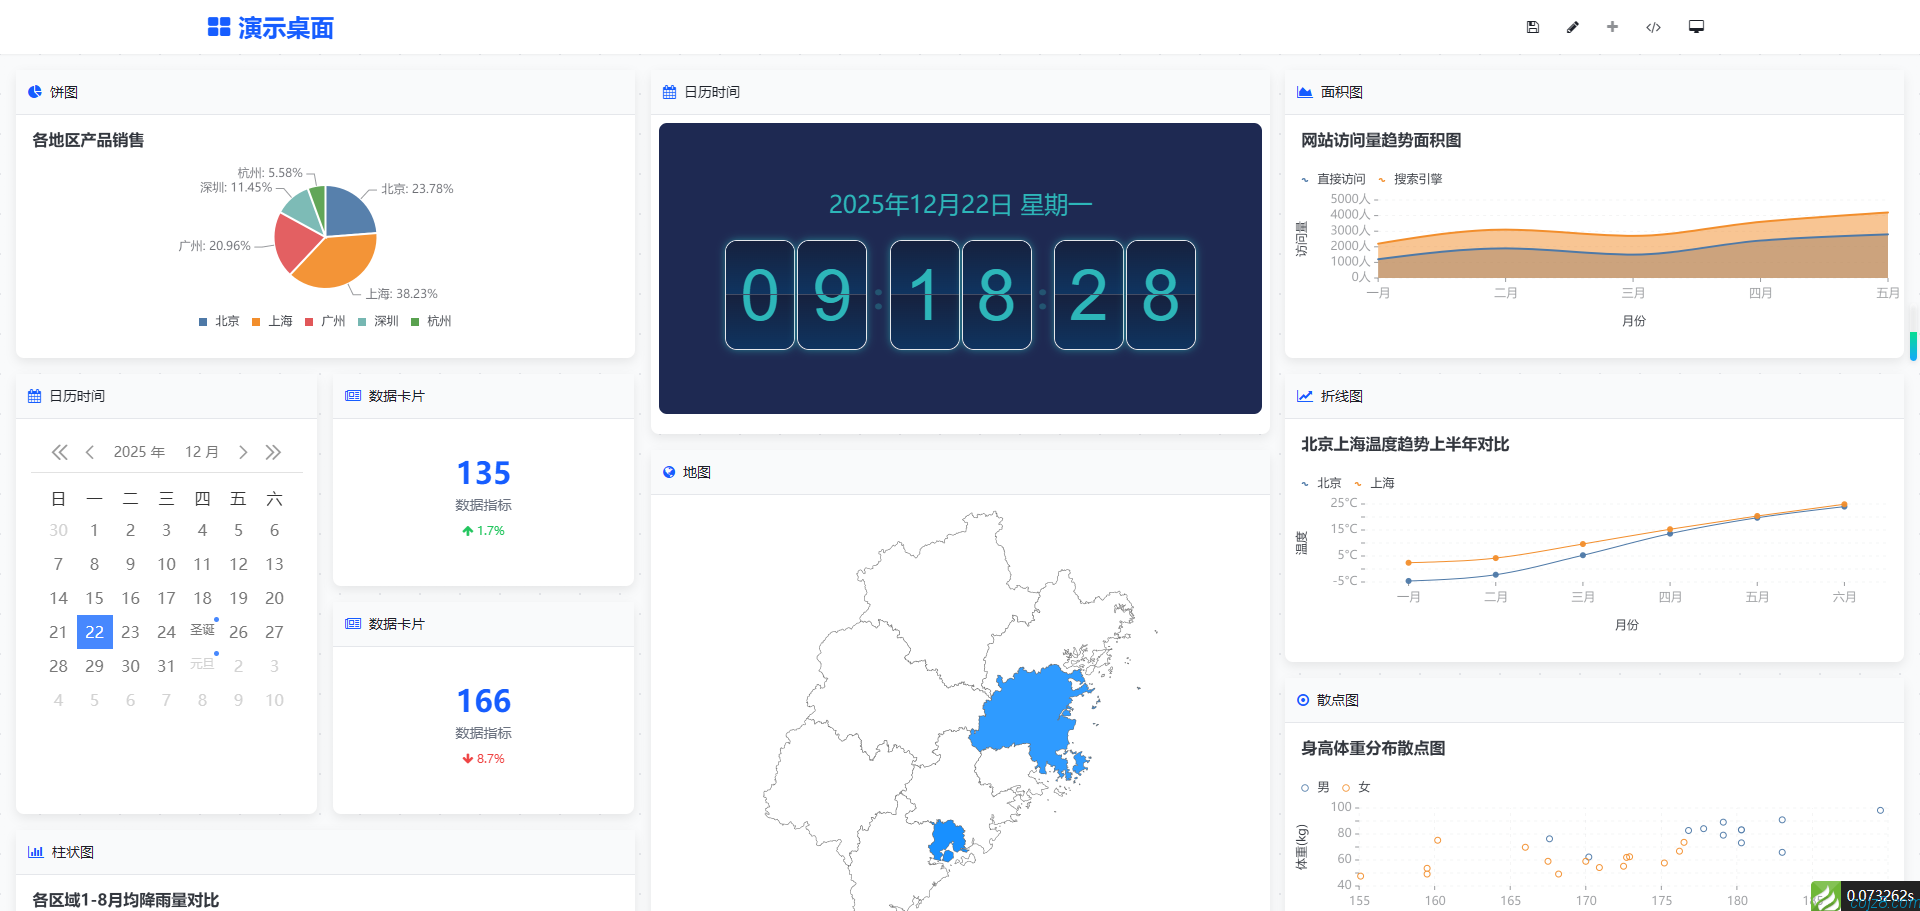1920x911 pixels.
Task: Expand to next month with right chevron
Action: tap(243, 452)
